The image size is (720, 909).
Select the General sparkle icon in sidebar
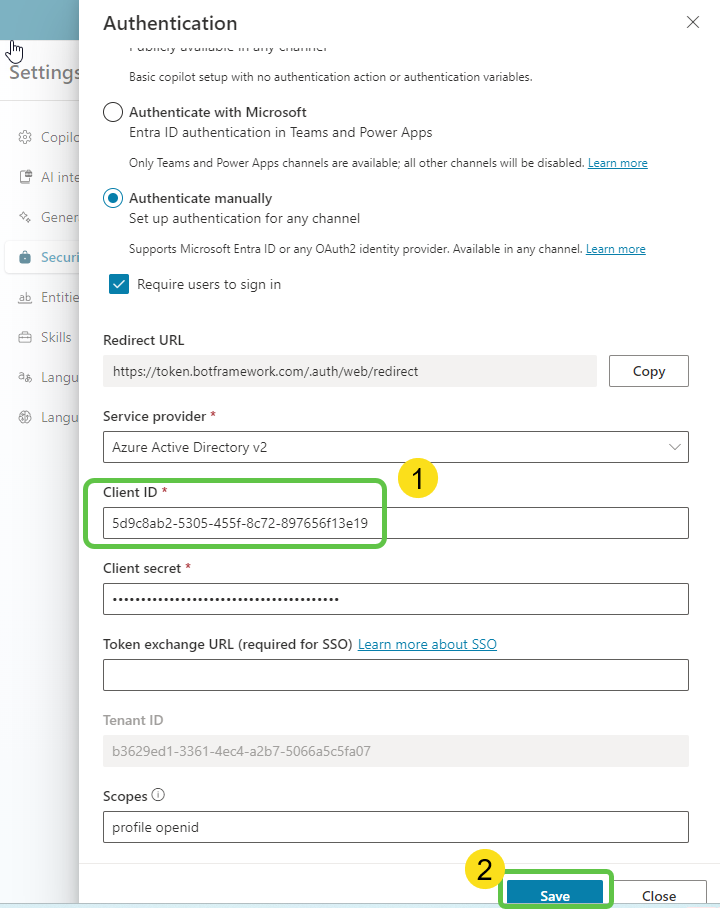click(23, 217)
